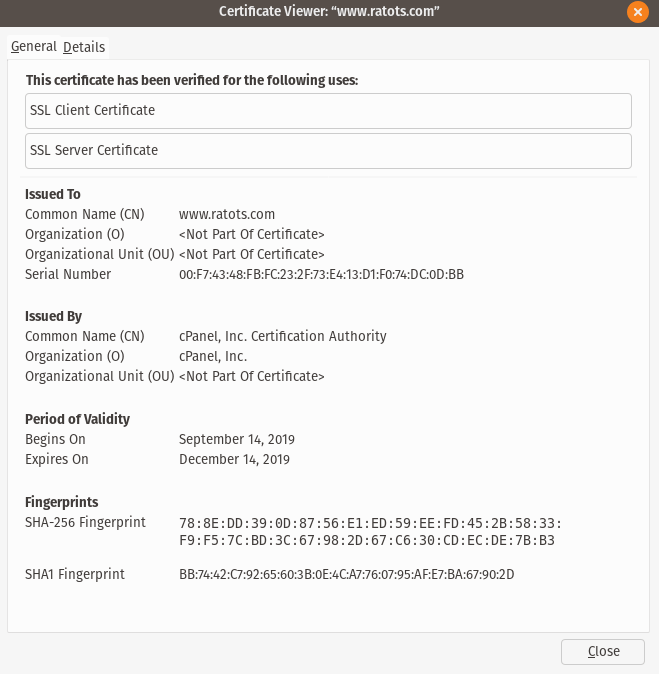Click the Issued By section heading
The image size is (659, 674).
(53, 316)
